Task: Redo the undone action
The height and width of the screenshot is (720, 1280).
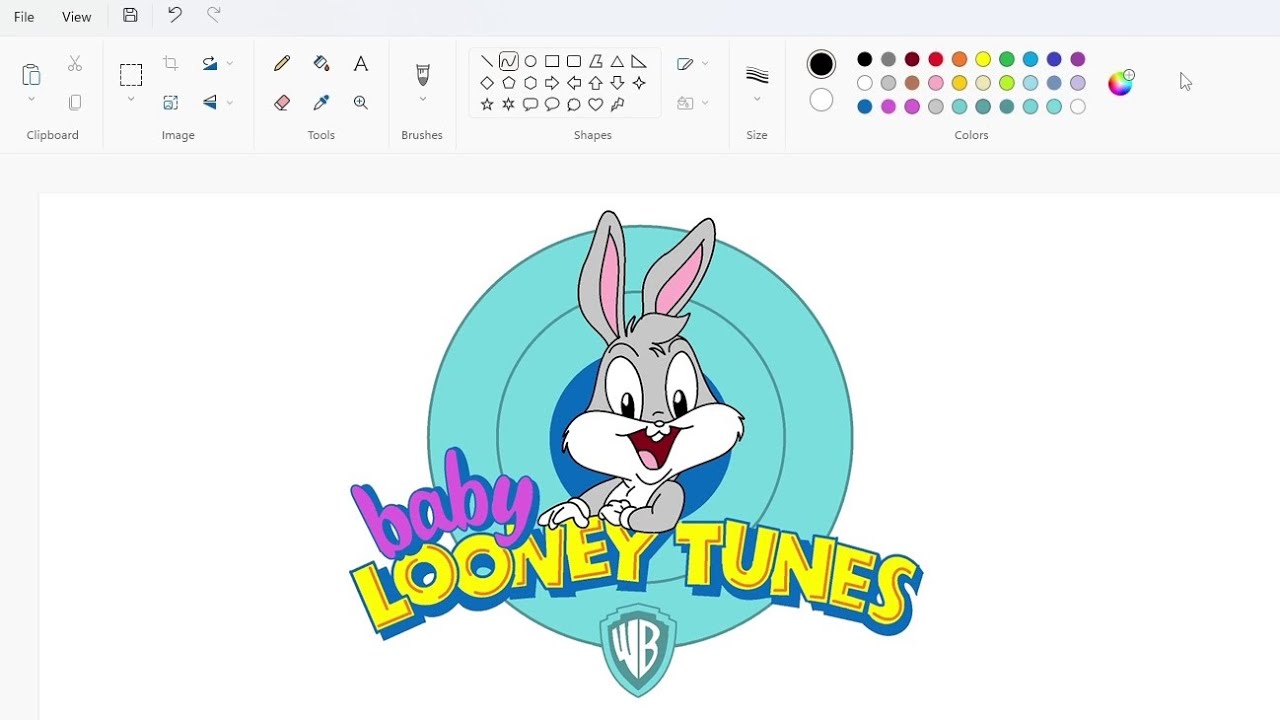Action: pos(213,15)
